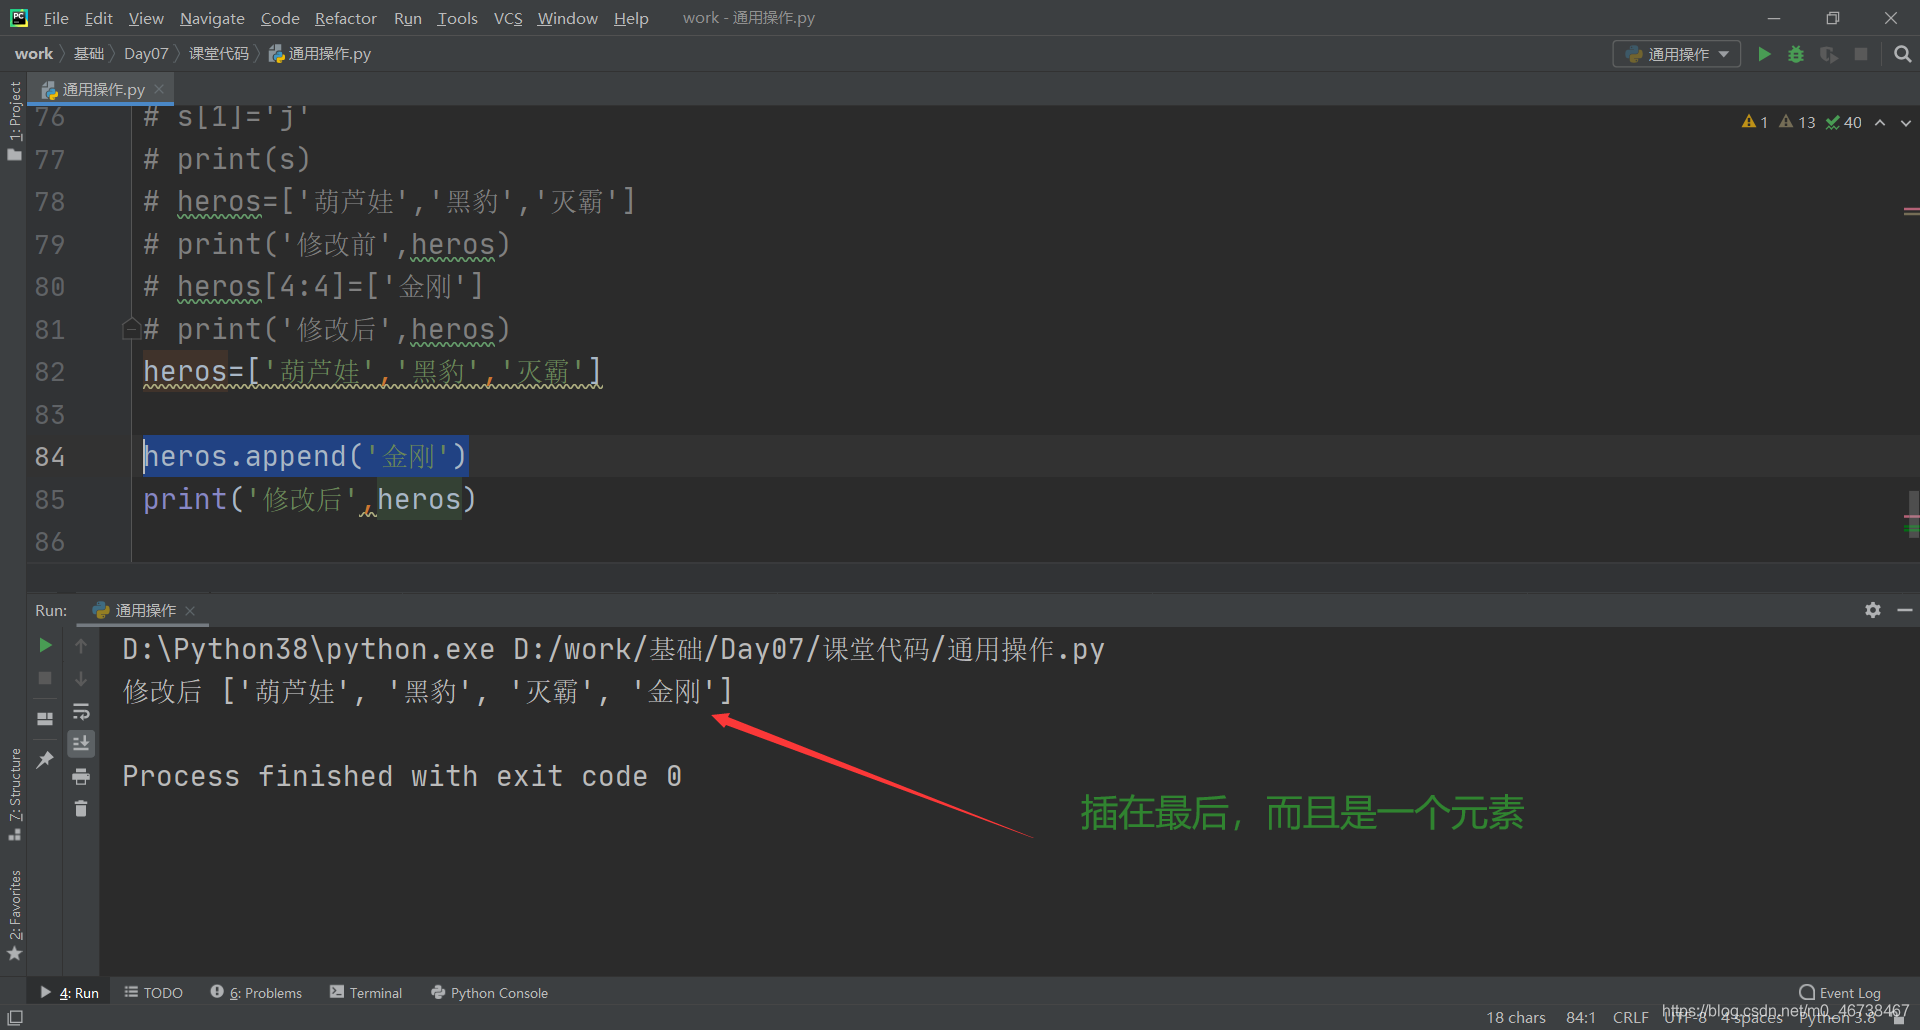Click the 课堂代码 breadcrumb
The image size is (1920, 1030).
pos(219,54)
